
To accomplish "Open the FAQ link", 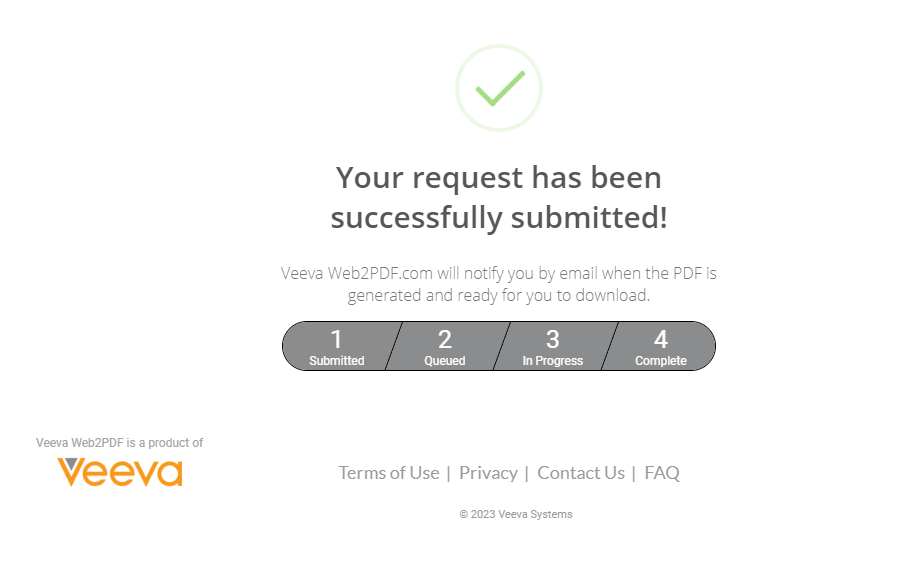I will 662,473.
